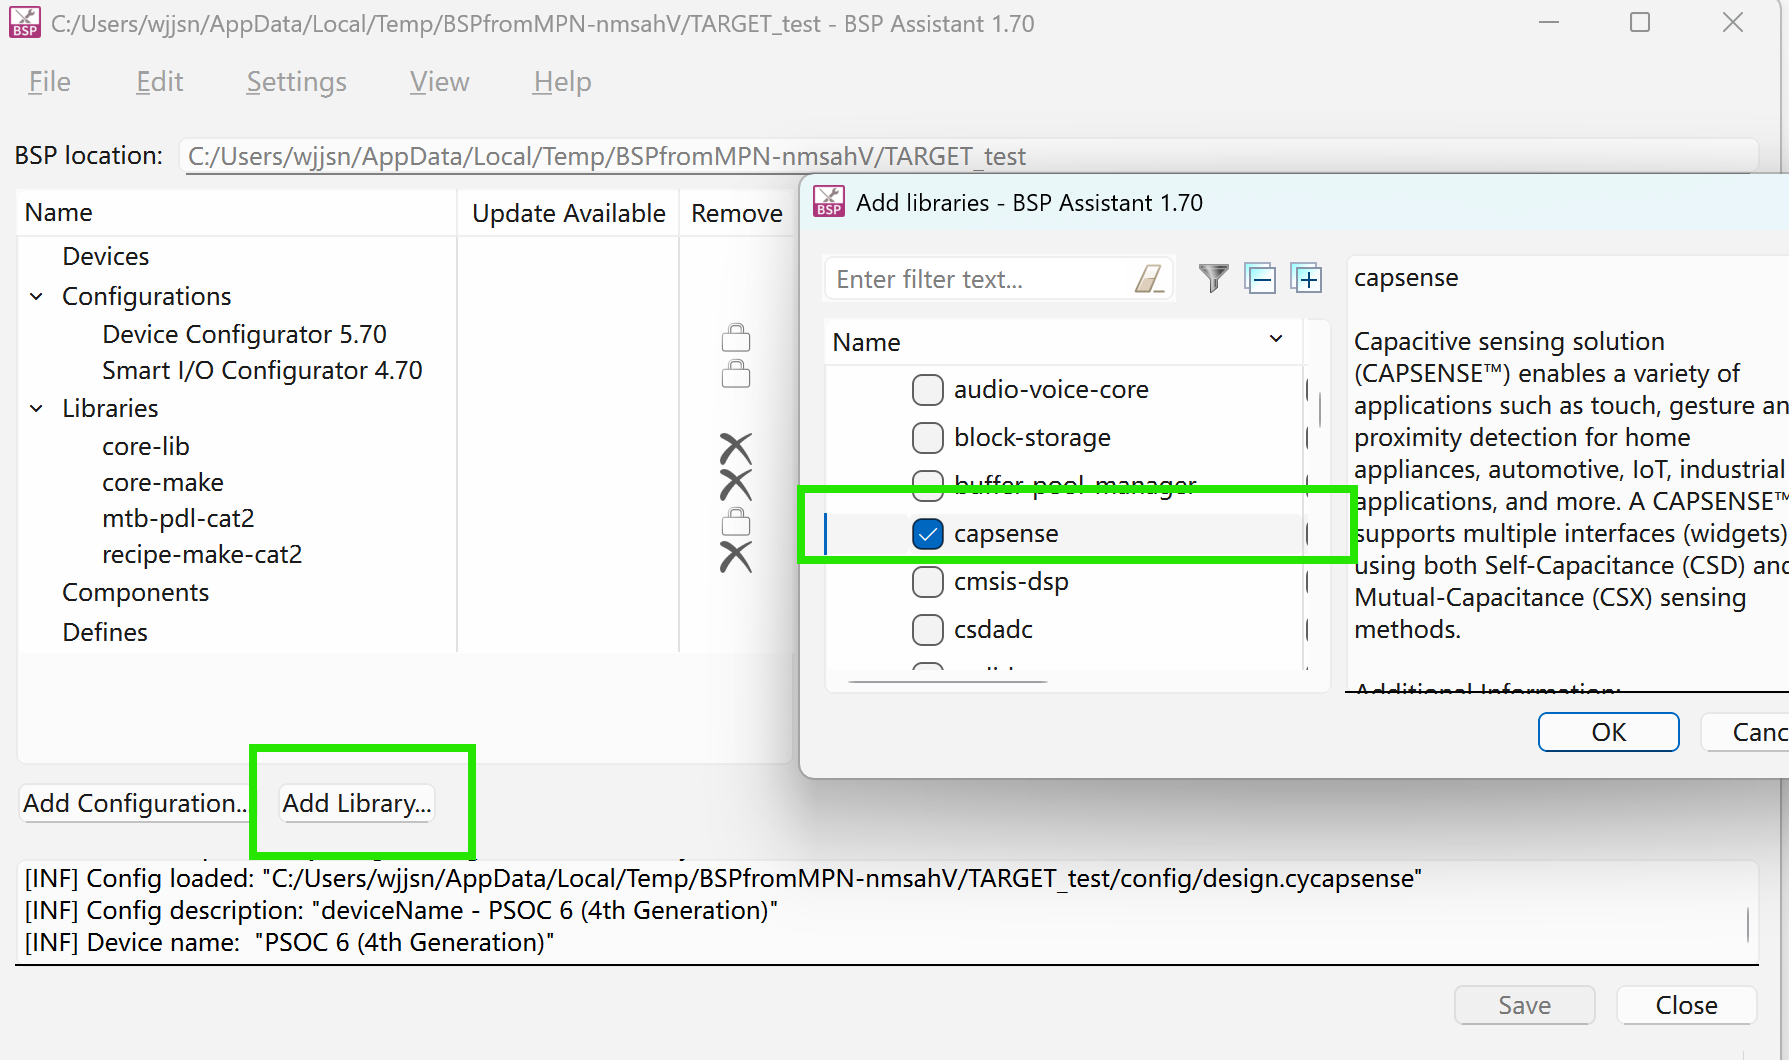The height and width of the screenshot is (1060, 1789).
Task: Open the View menu
Action: click(x=440, y=82)
